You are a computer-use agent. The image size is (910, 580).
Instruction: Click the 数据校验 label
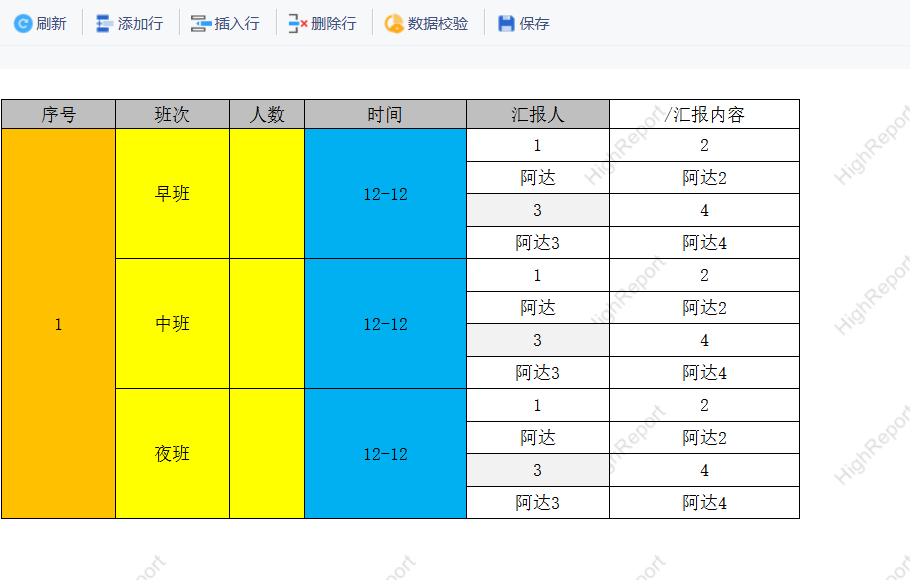[438, 24]
